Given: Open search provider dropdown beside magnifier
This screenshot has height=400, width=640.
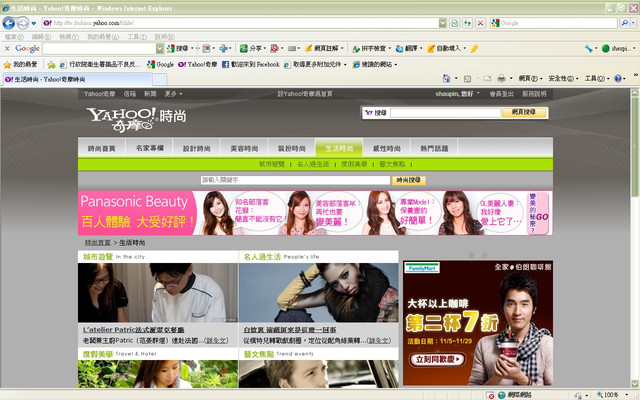Looking at the screenshot, I should point(633,23).
